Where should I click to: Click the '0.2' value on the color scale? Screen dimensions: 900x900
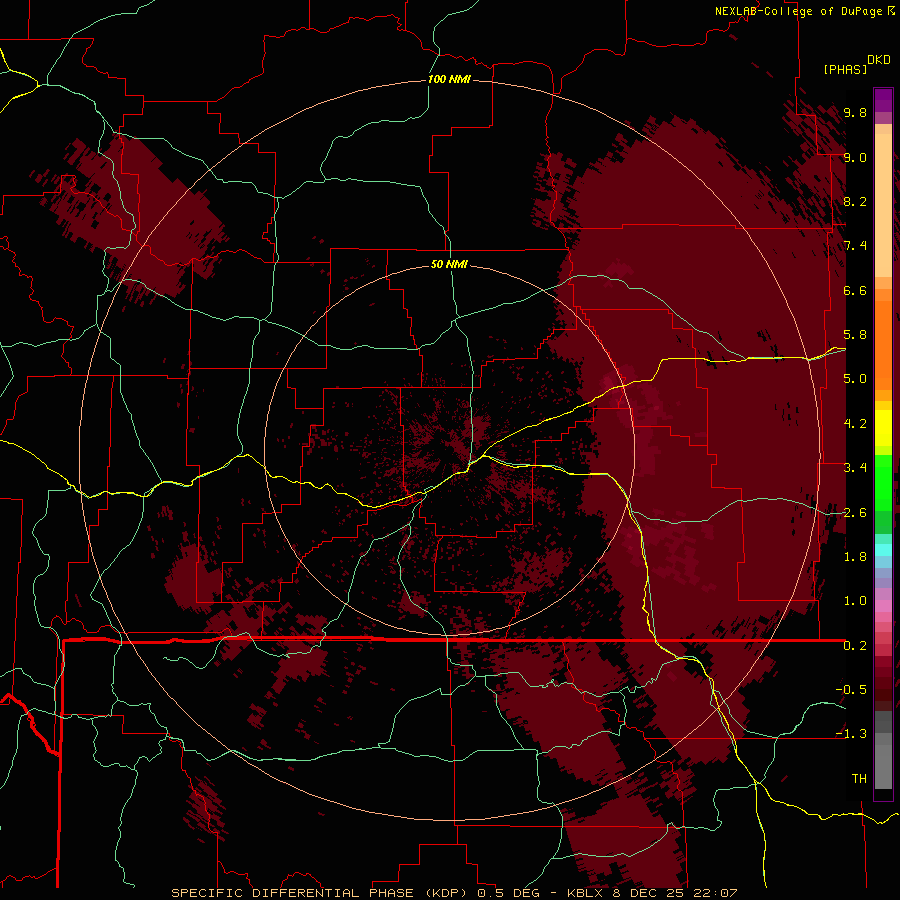click(x=855, y=646)
